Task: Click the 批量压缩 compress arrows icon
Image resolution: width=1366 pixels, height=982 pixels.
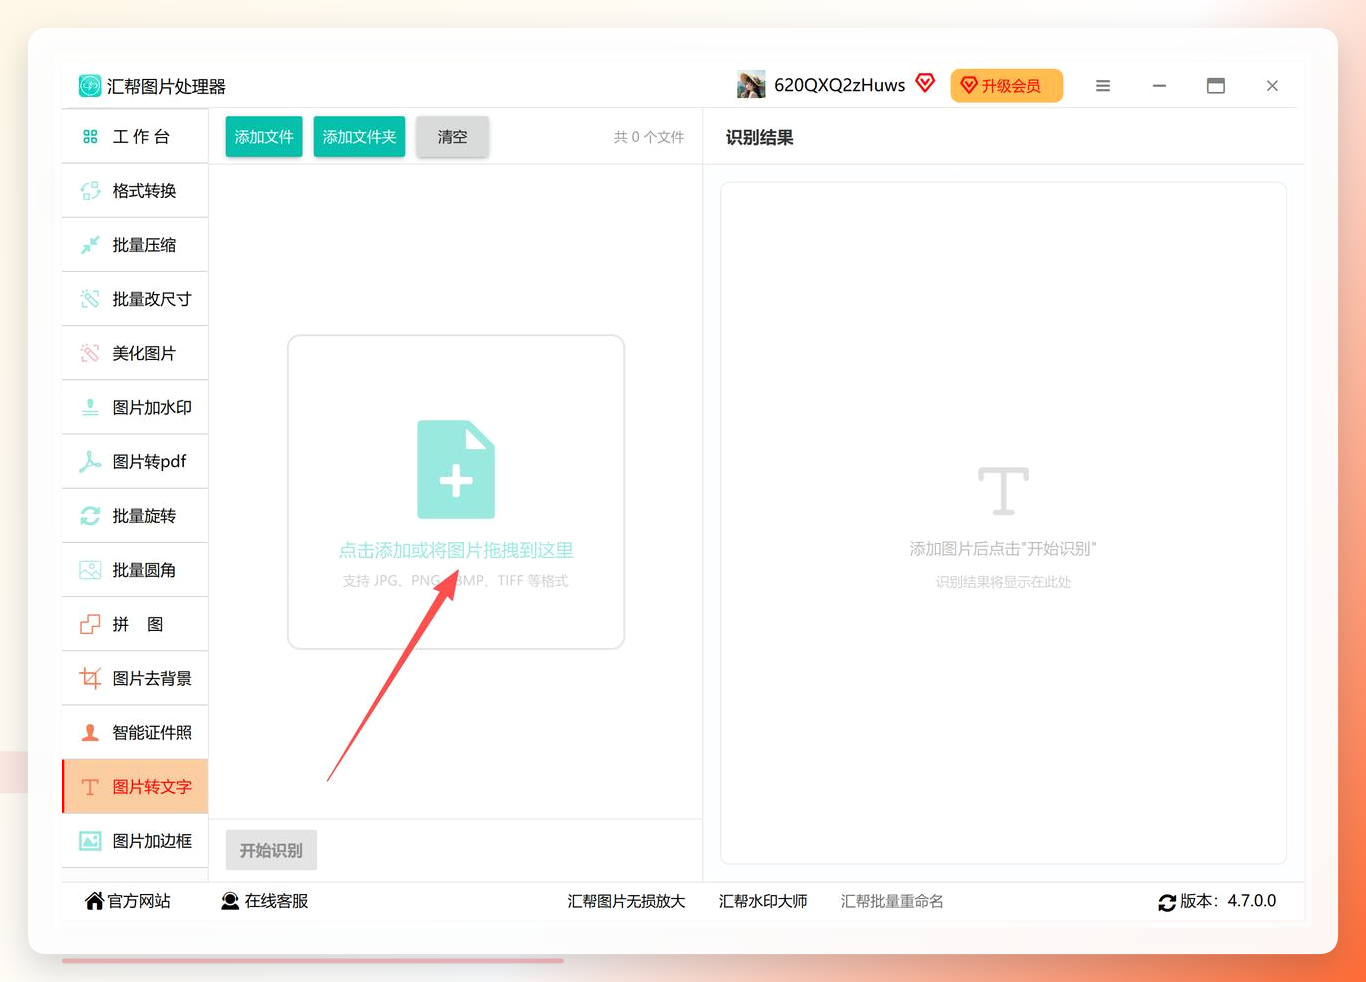Action: pyautogui.click(x=90, y=245)
